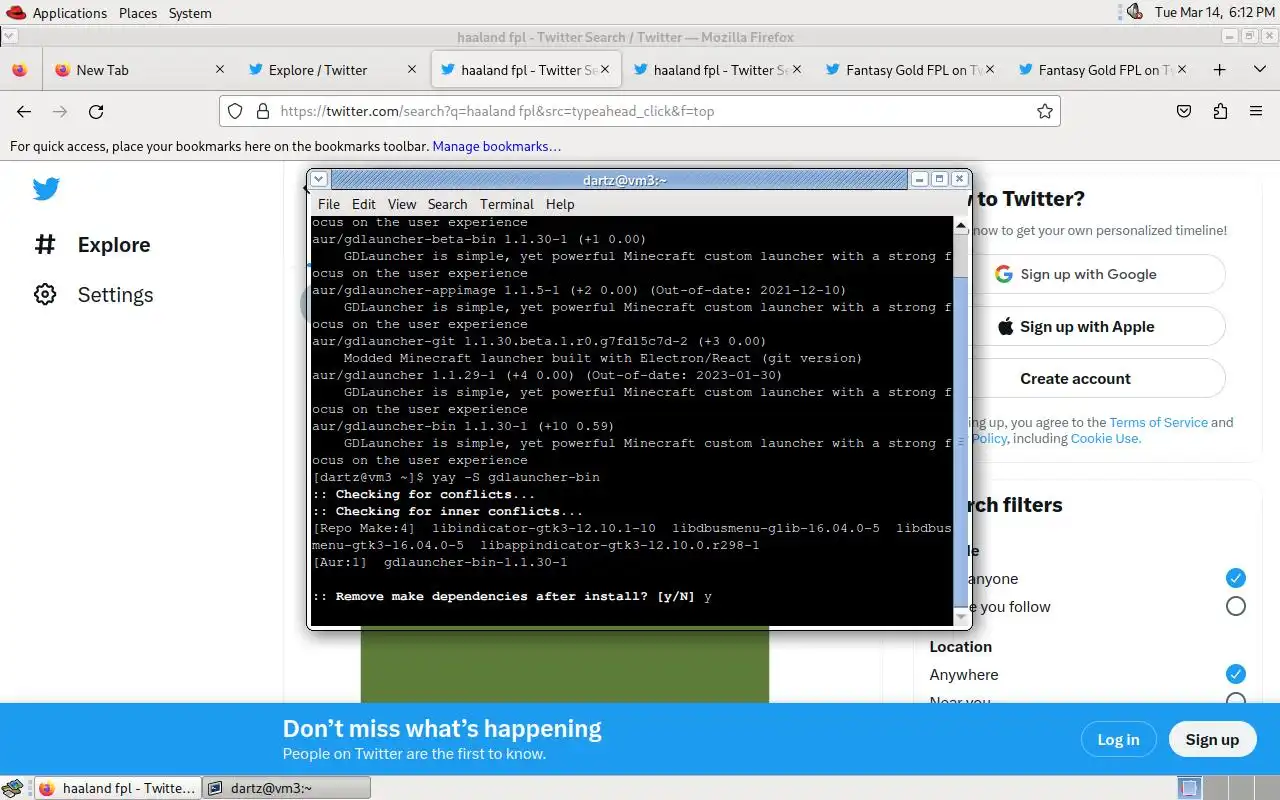Click Settings label in Twitter sidebar
1280x800 pixels.
click(115, 295)
